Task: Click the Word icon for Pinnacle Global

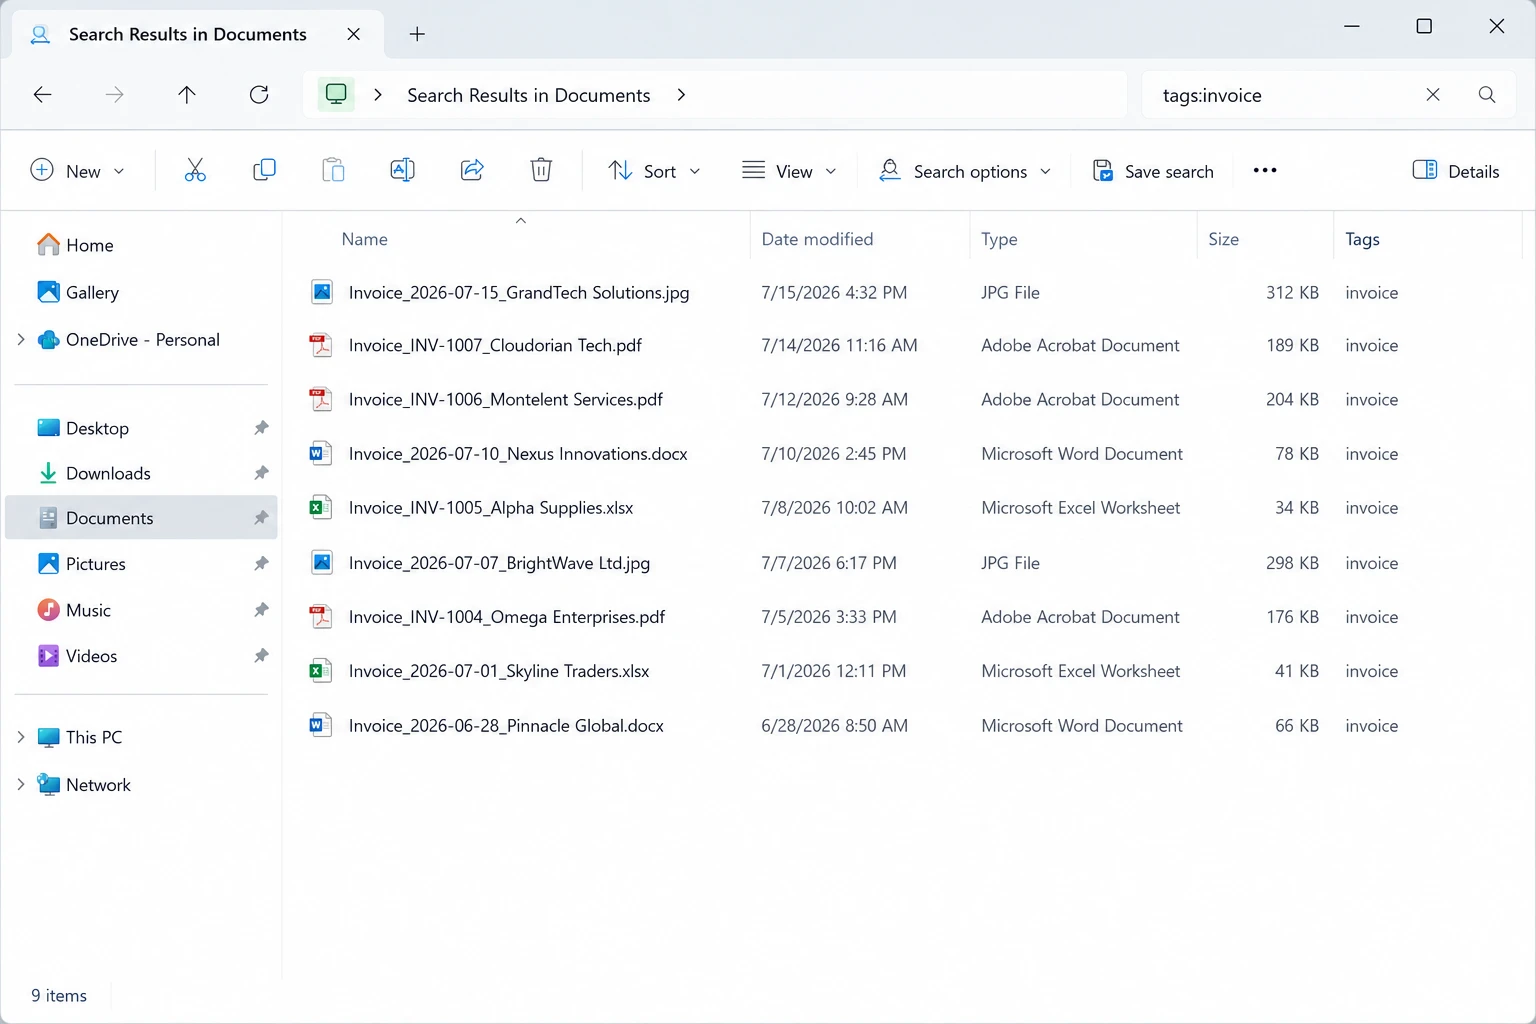Action: coord(320,725)
